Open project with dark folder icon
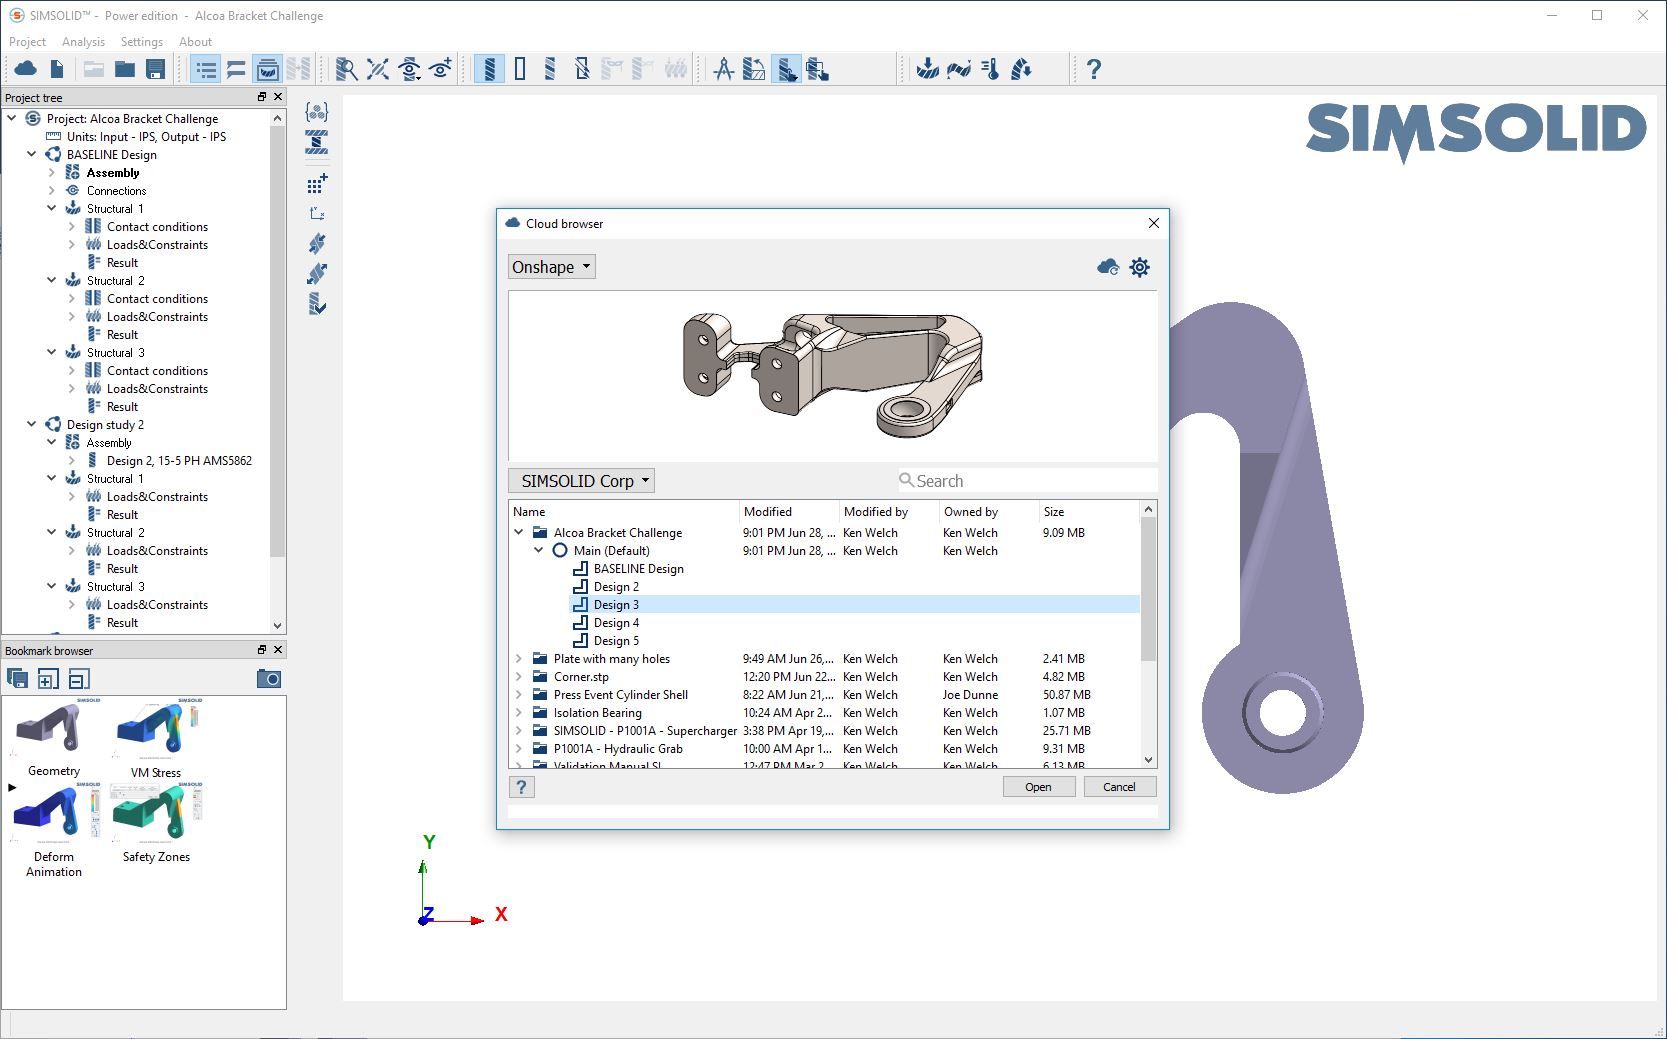 point(125,69)
